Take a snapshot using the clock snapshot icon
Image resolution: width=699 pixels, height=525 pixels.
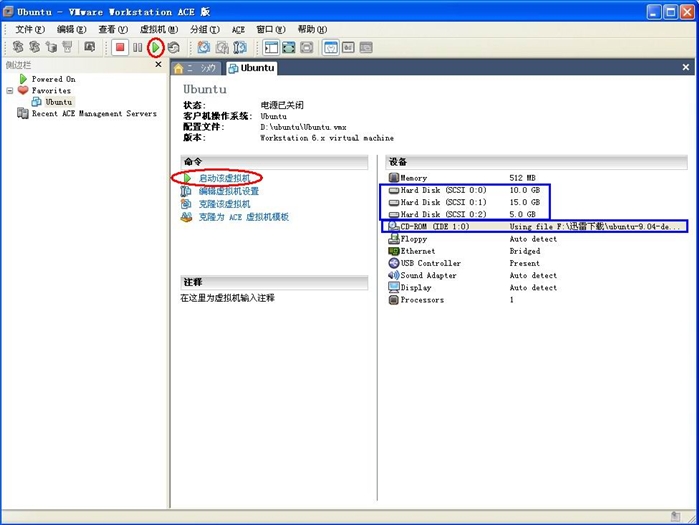tap(204, 47)
